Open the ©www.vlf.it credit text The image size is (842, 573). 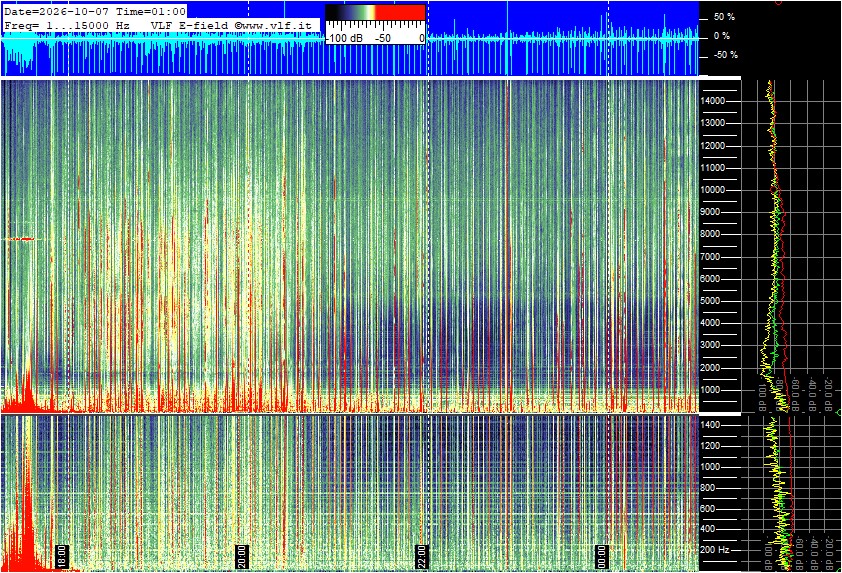coord(273,25)
